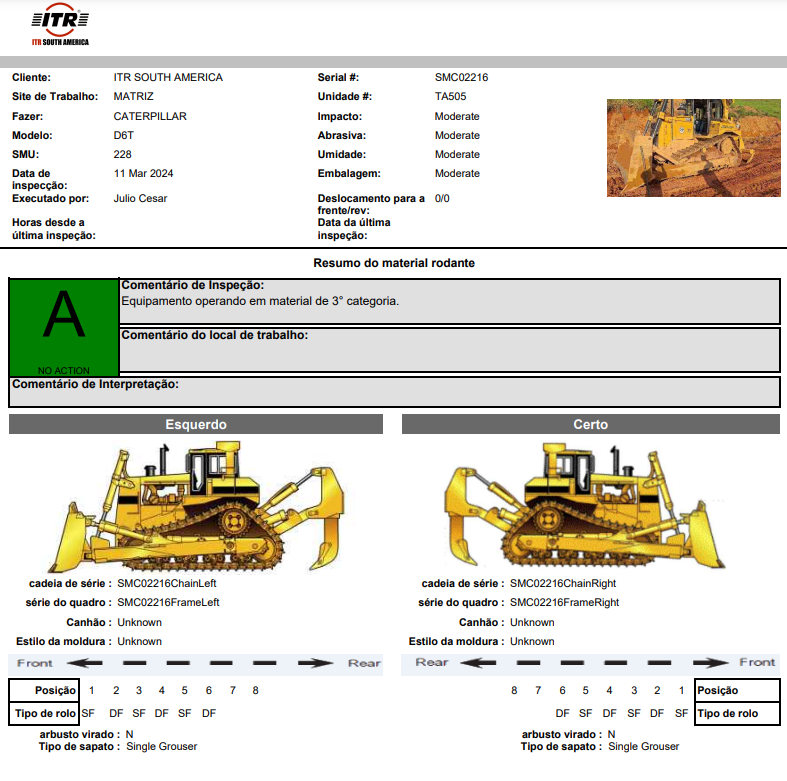
Task: Click the right Posição header cell
Action: [x=737, y=691]
